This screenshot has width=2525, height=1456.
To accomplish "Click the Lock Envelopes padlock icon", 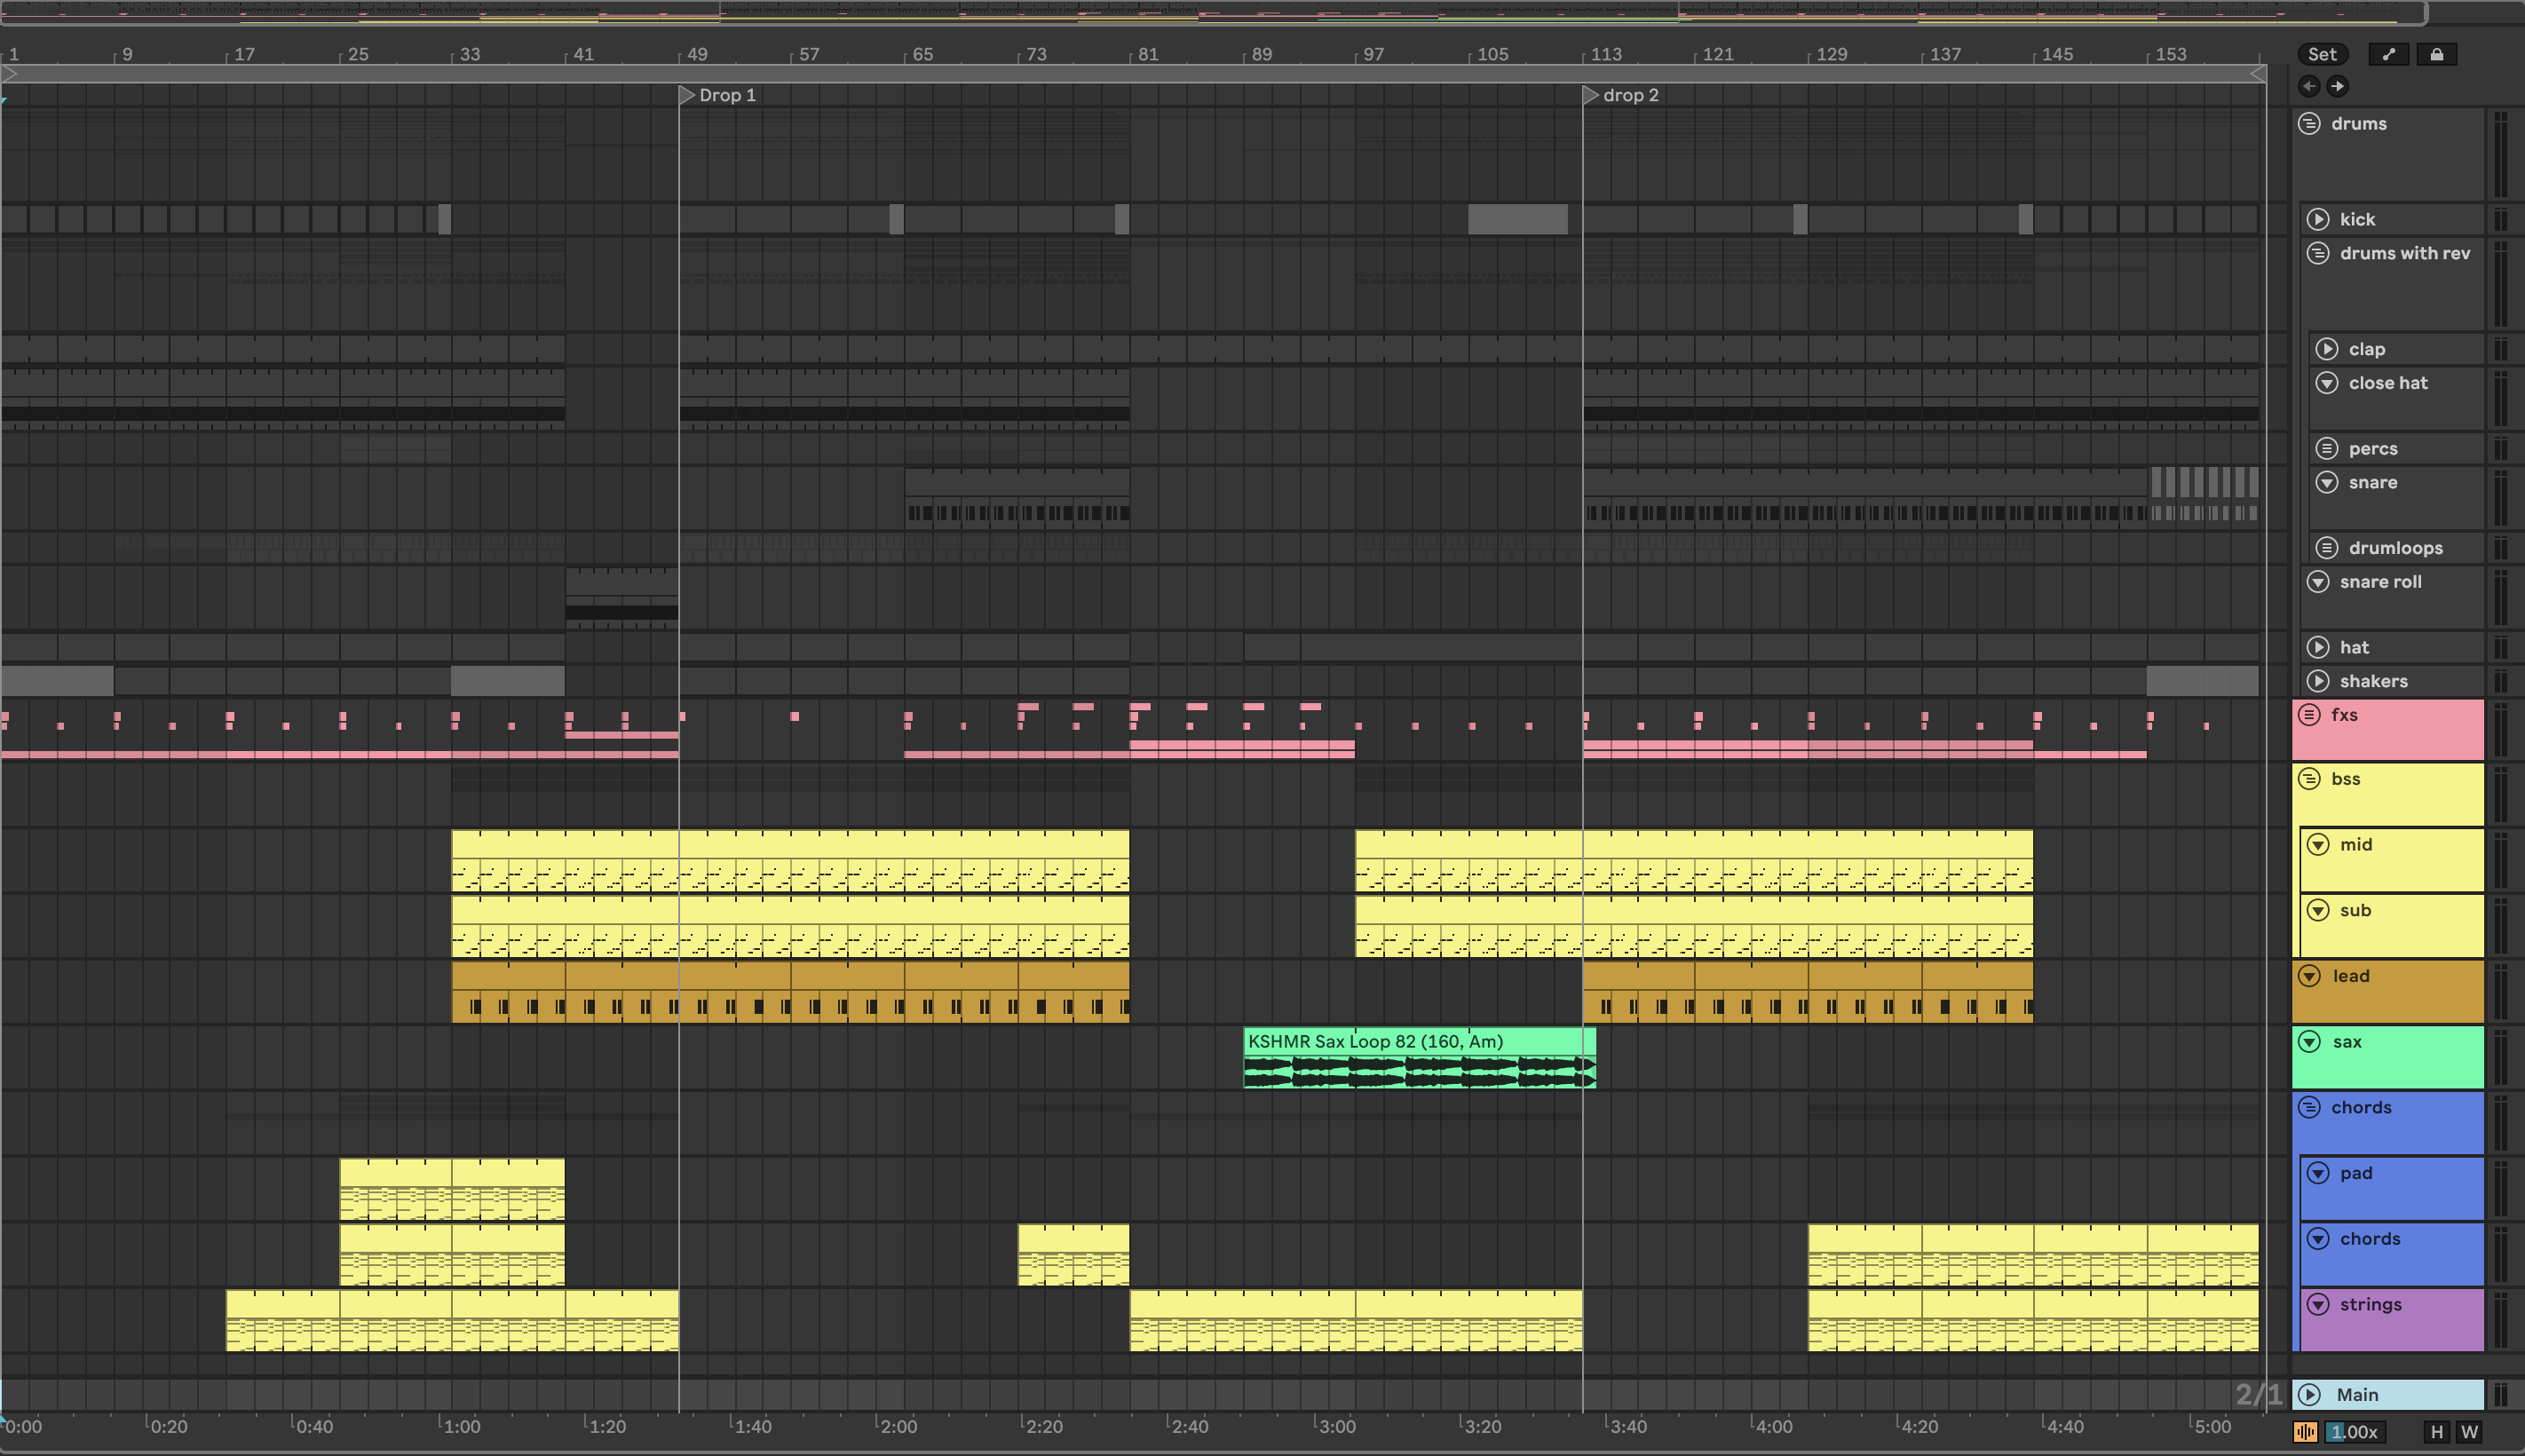I will 2436,54.
